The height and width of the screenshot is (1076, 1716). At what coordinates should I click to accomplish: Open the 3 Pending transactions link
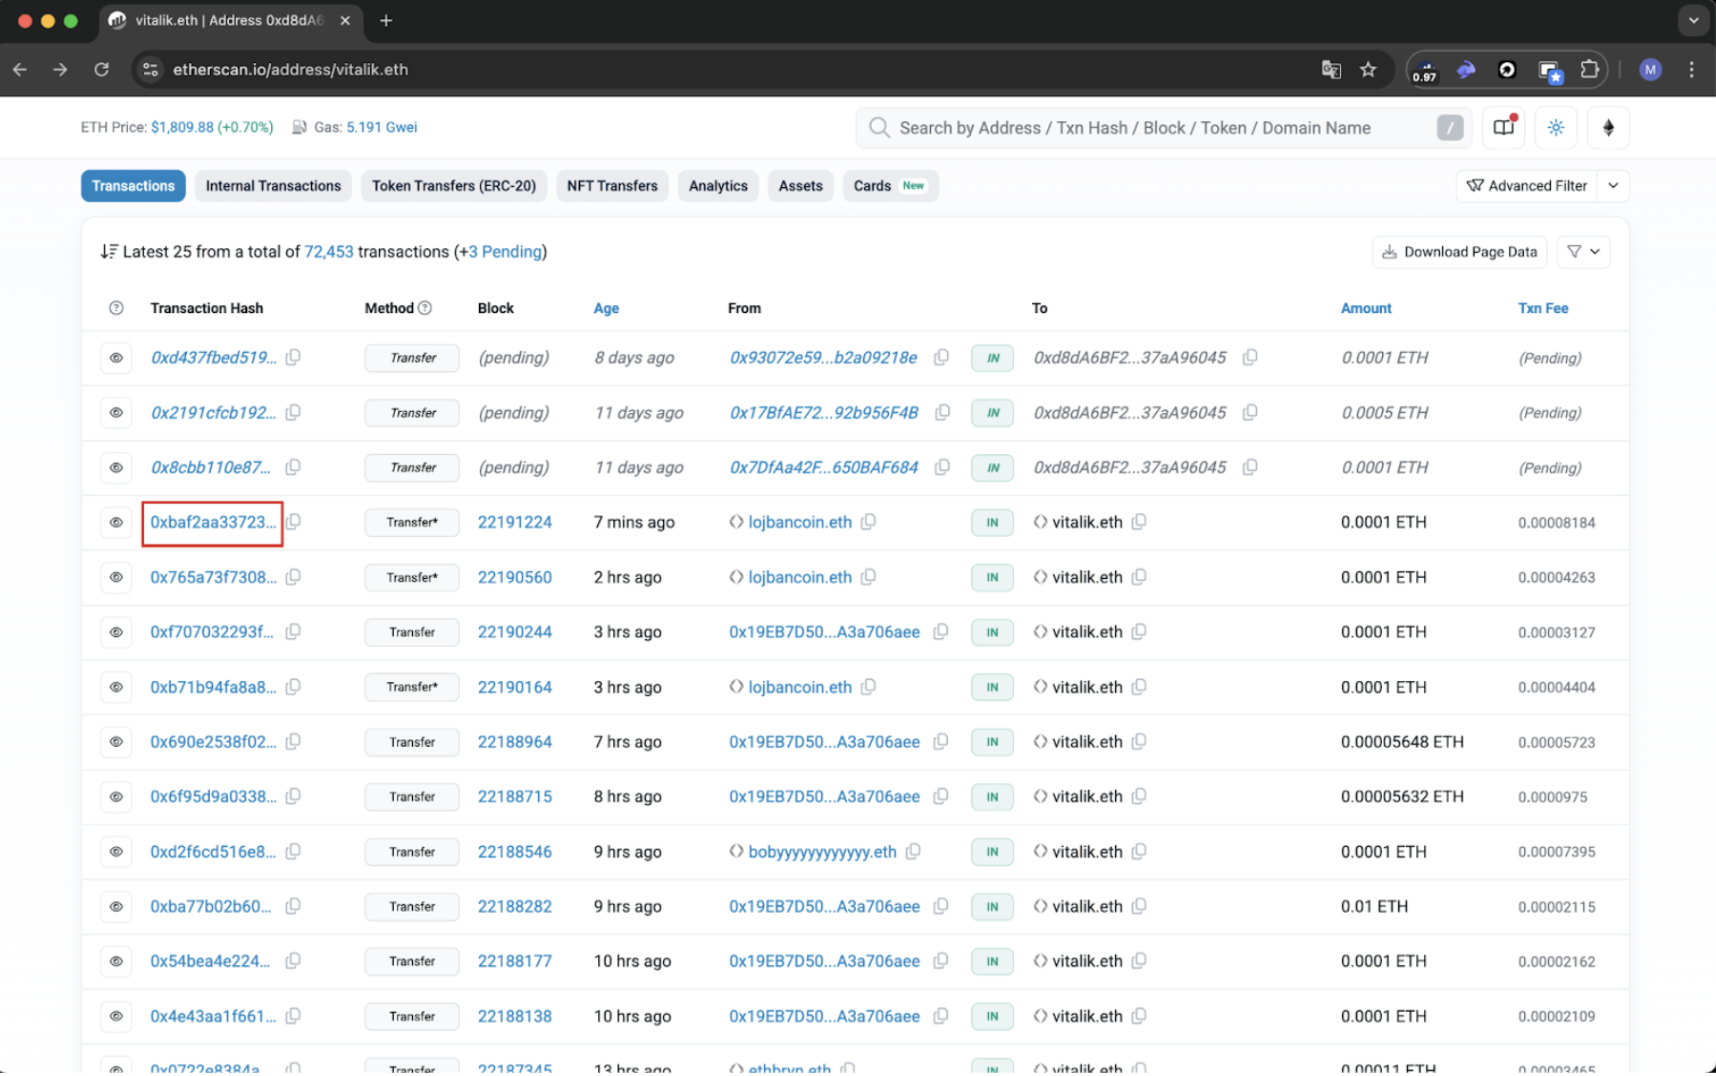pyautogui.click(x=505, y=252)
